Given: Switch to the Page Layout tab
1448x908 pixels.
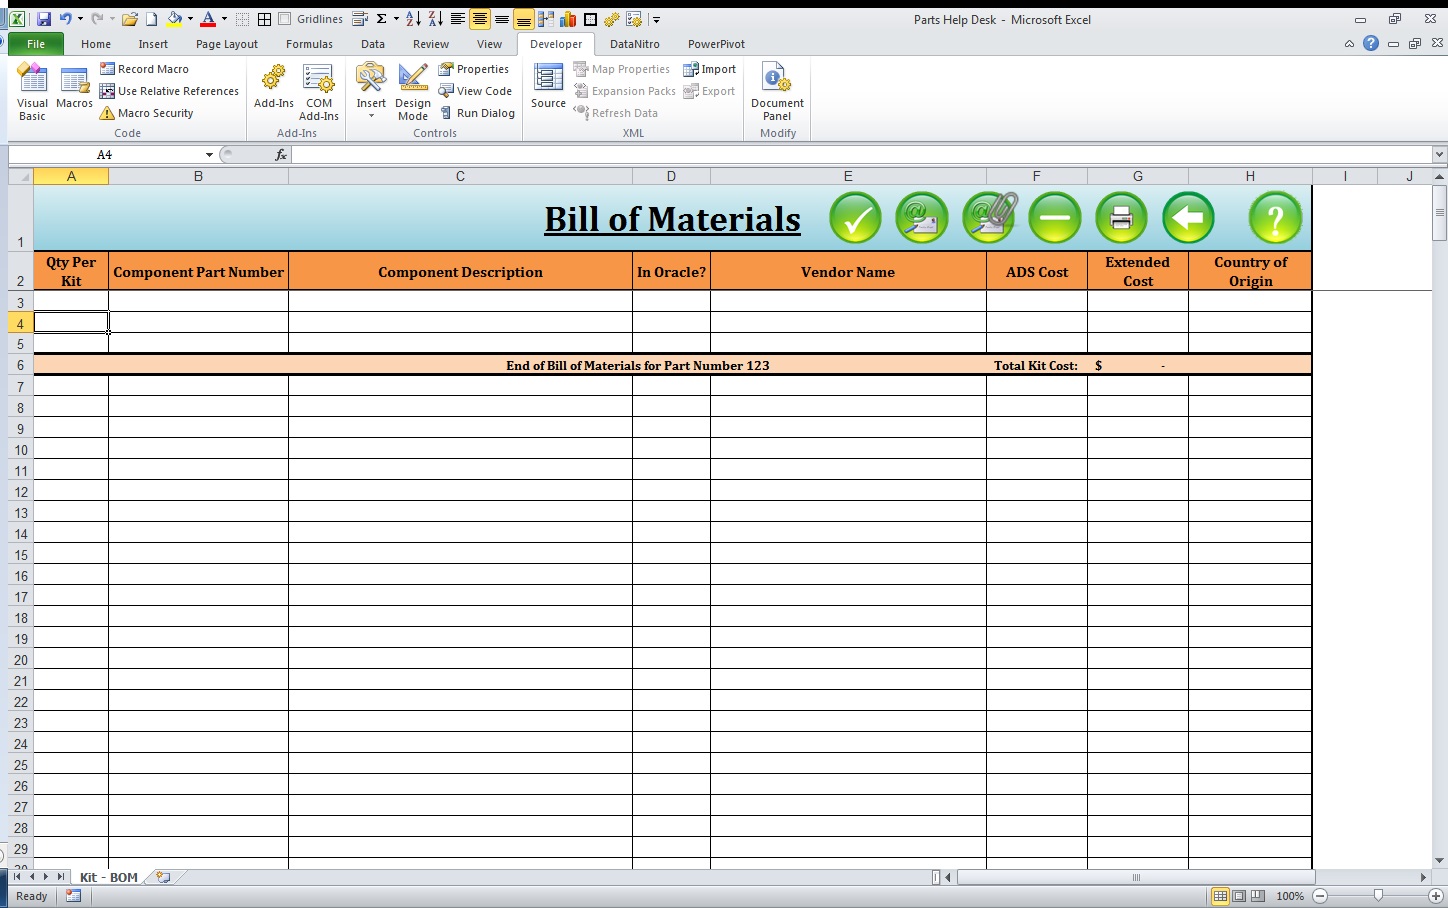Looking at the screenshot, I should click(227, 44).
